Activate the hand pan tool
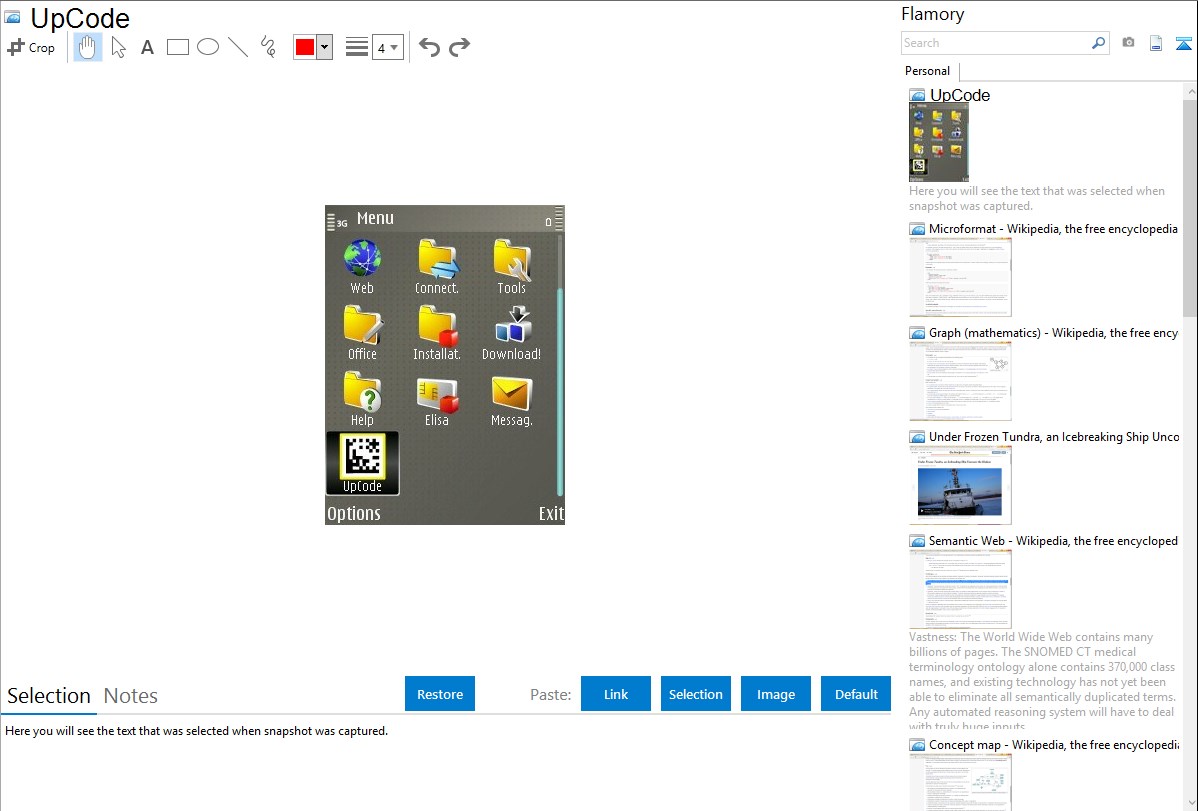 88,47
